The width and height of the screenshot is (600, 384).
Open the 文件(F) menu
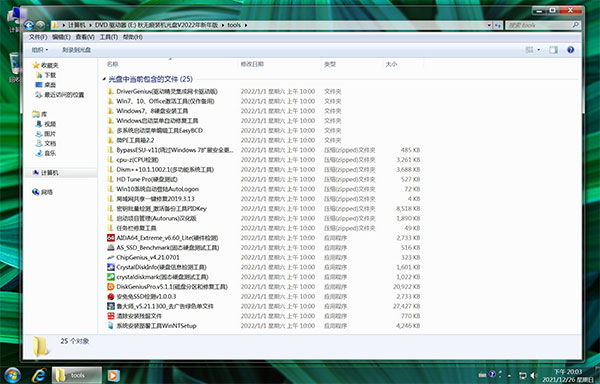point(38,37)
